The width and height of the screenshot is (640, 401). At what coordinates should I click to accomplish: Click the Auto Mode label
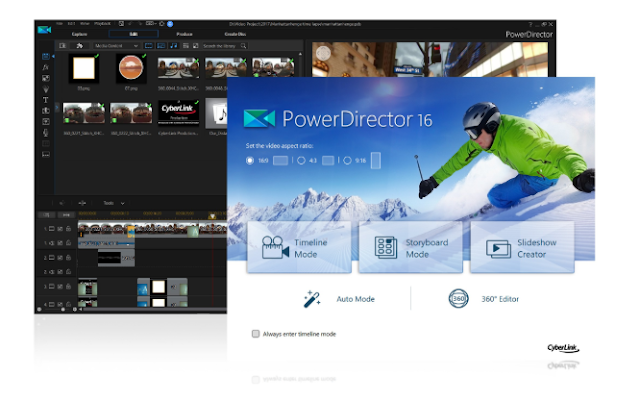pyautogui.click(x=356, y=299)
